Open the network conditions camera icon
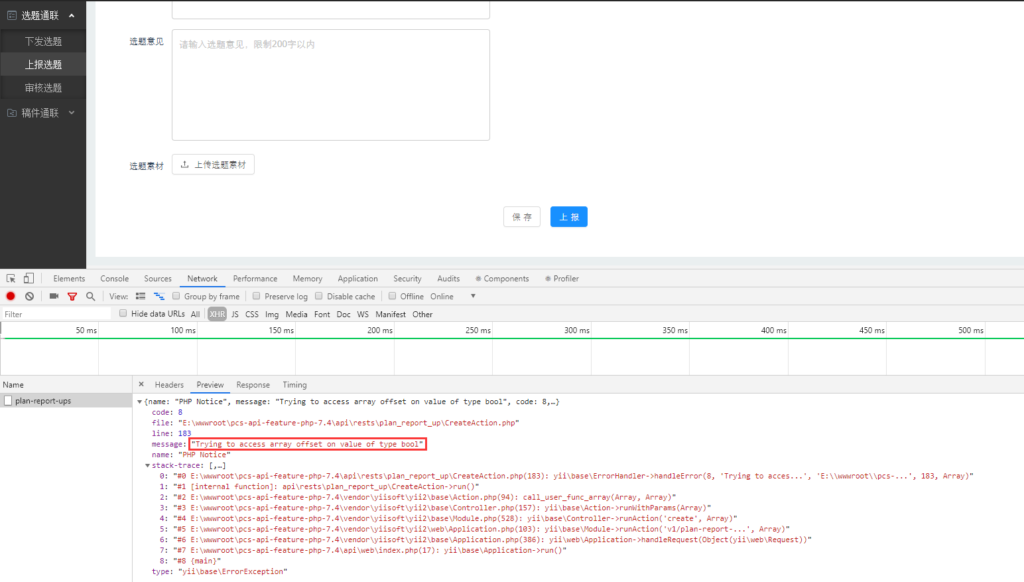Image resolution: width=1024 pixels, height=582 pixels. click(56, 296)
